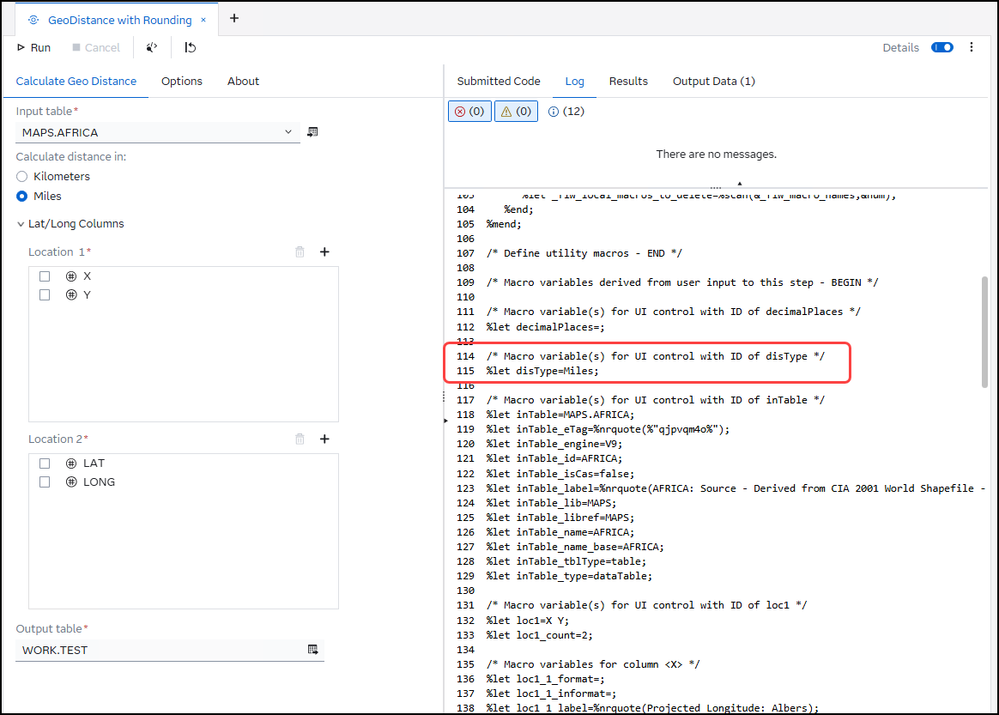Click the numeric type icon next to Y
999x715 pixels.
pos(71,295)
